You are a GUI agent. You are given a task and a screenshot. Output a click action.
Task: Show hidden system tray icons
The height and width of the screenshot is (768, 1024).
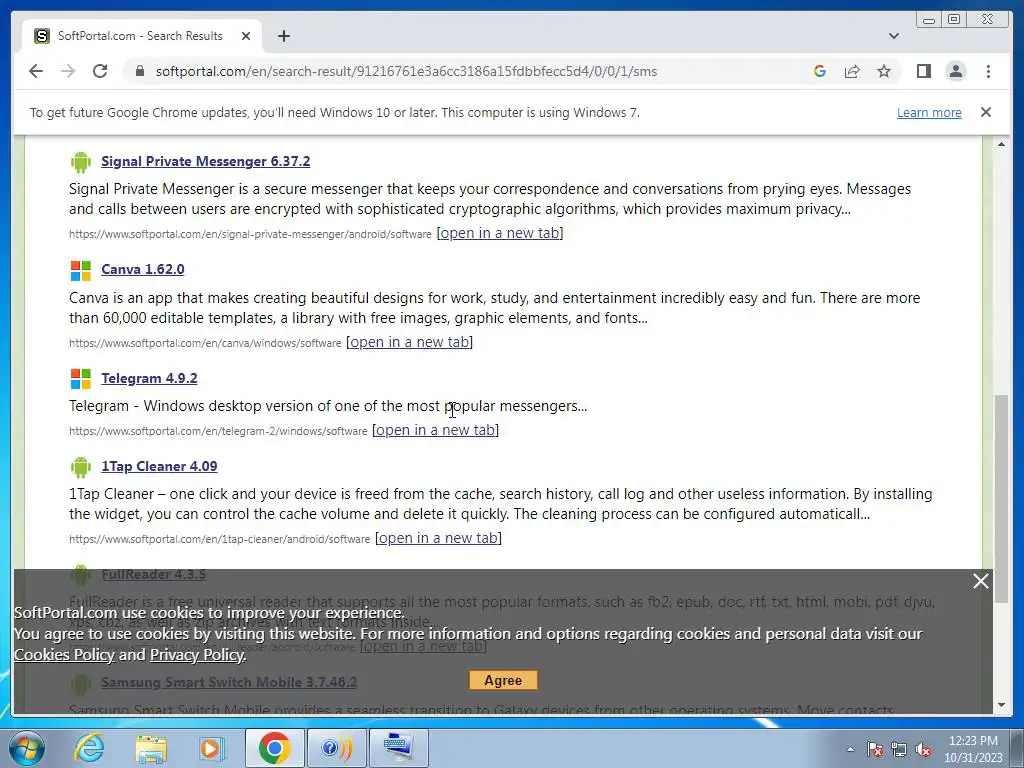[850, 749]
